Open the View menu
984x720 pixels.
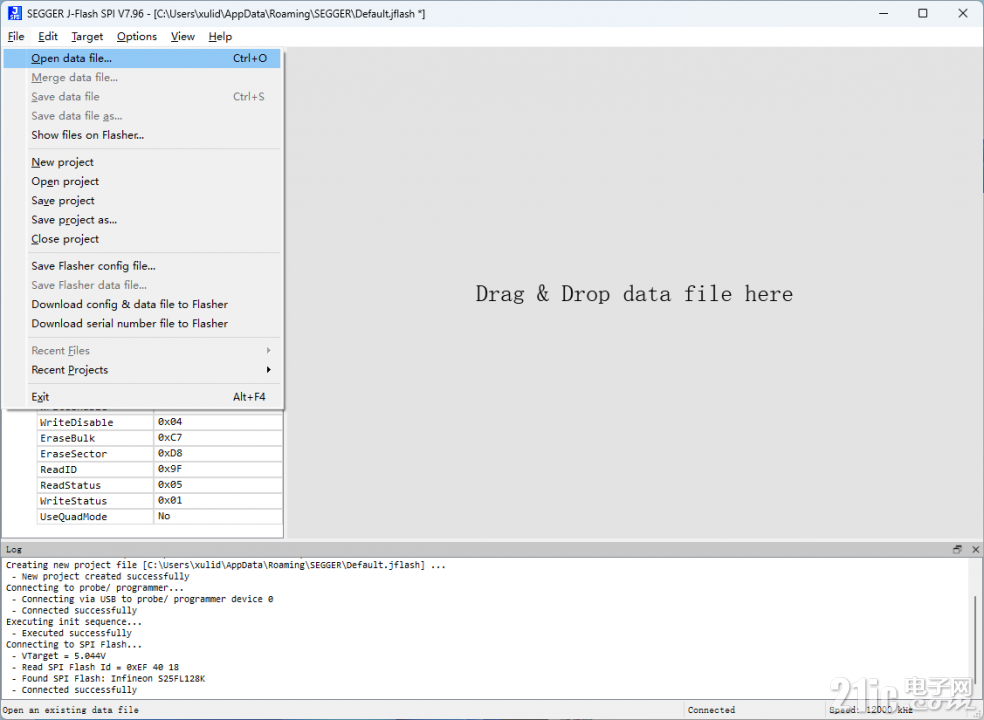pos(183,36)
